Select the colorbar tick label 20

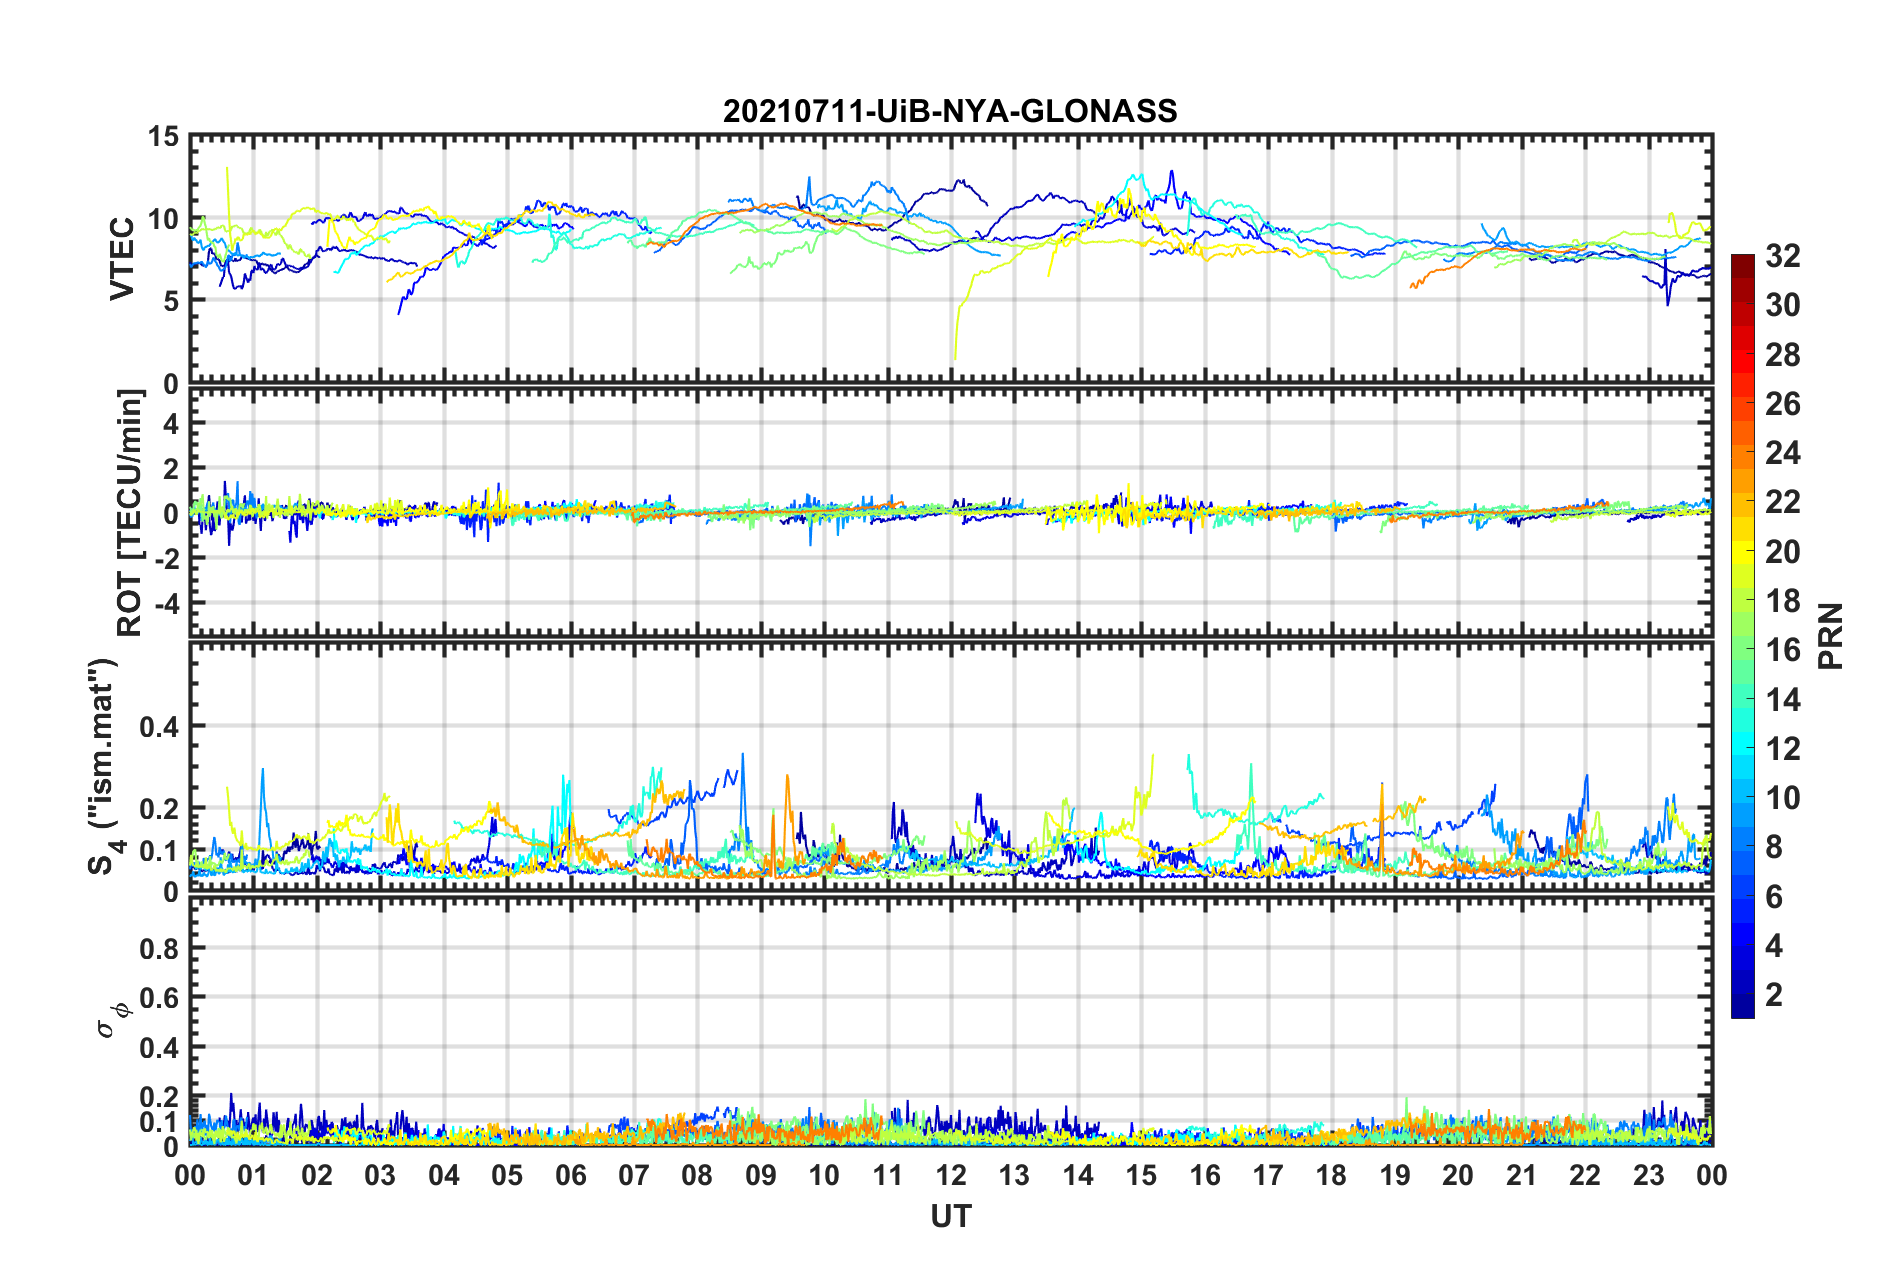coord(1782,552)
